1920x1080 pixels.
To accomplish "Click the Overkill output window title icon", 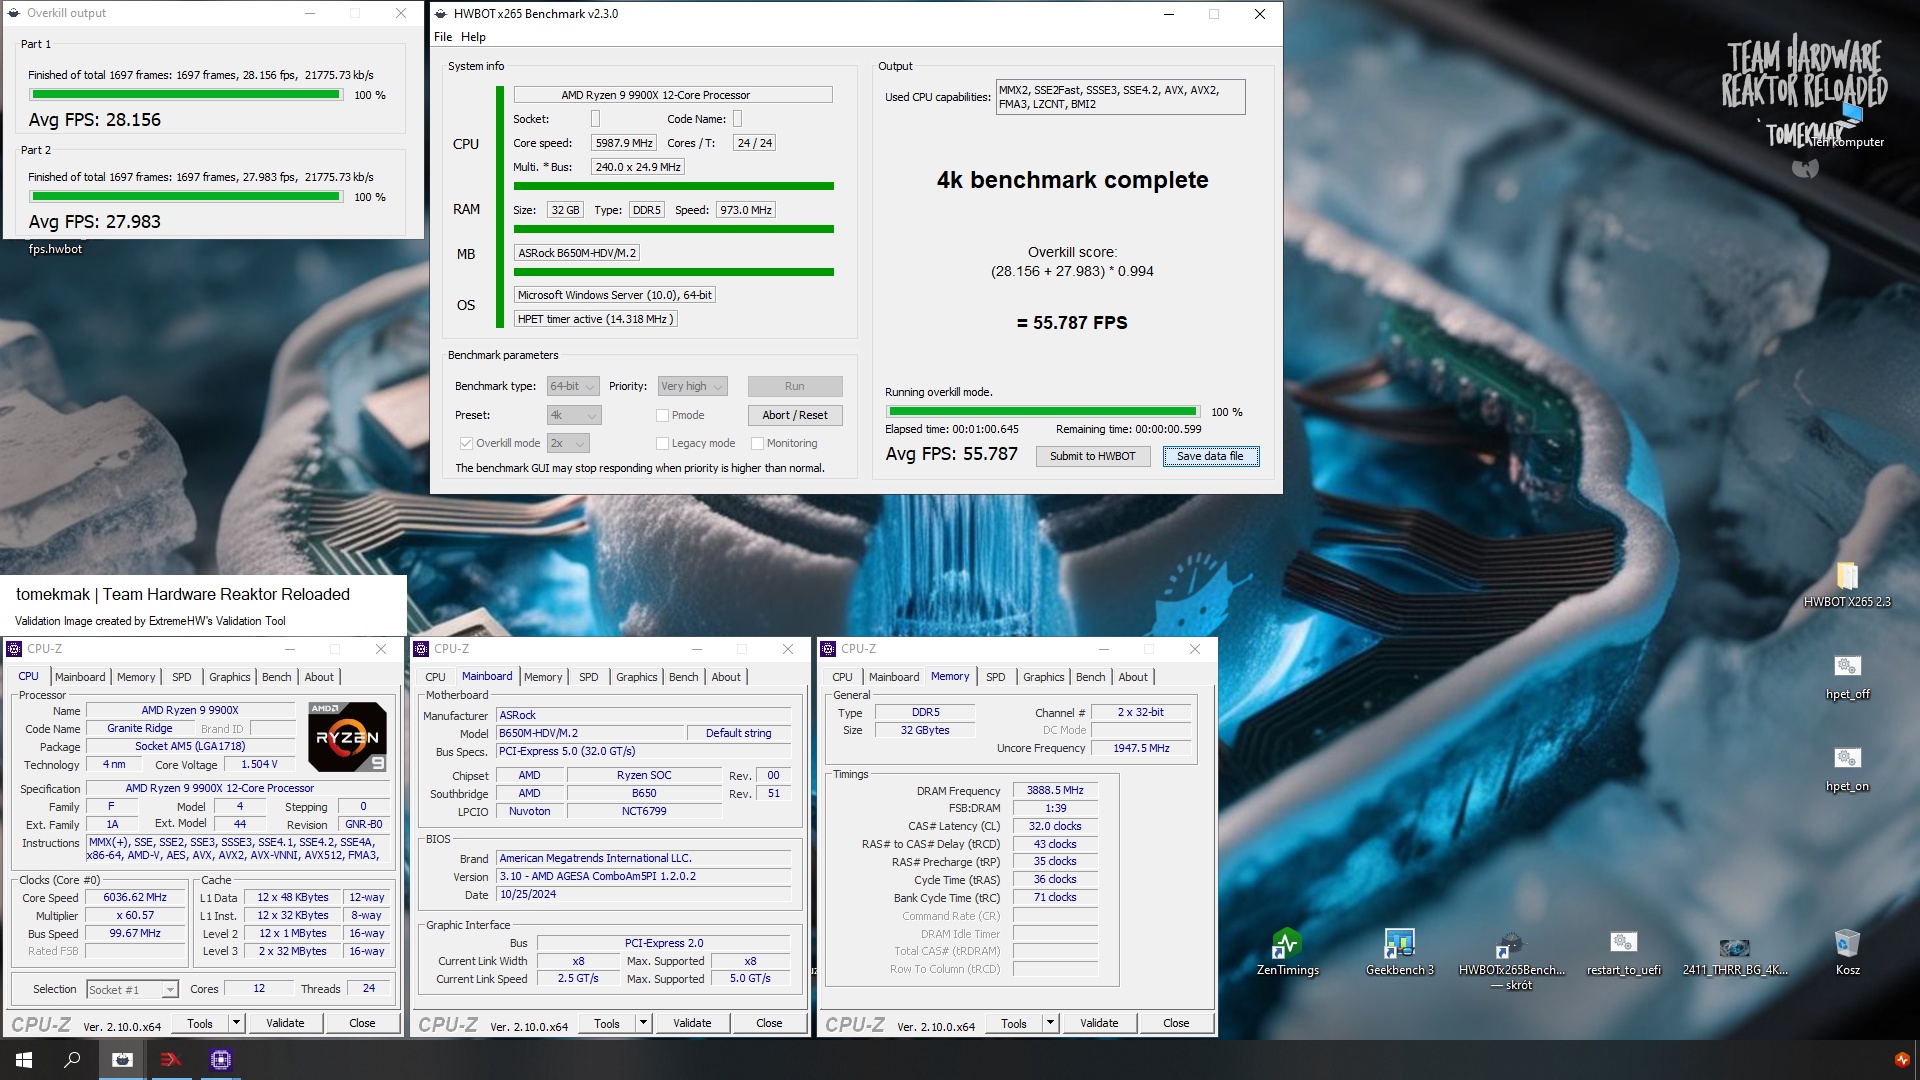I will pos(14,13).
